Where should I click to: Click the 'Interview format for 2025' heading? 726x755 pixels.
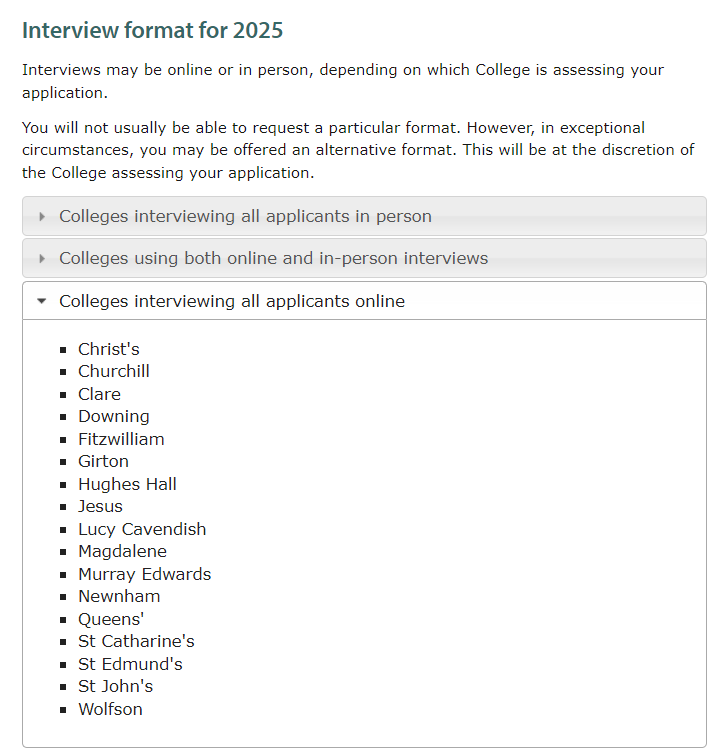(152, 30)
